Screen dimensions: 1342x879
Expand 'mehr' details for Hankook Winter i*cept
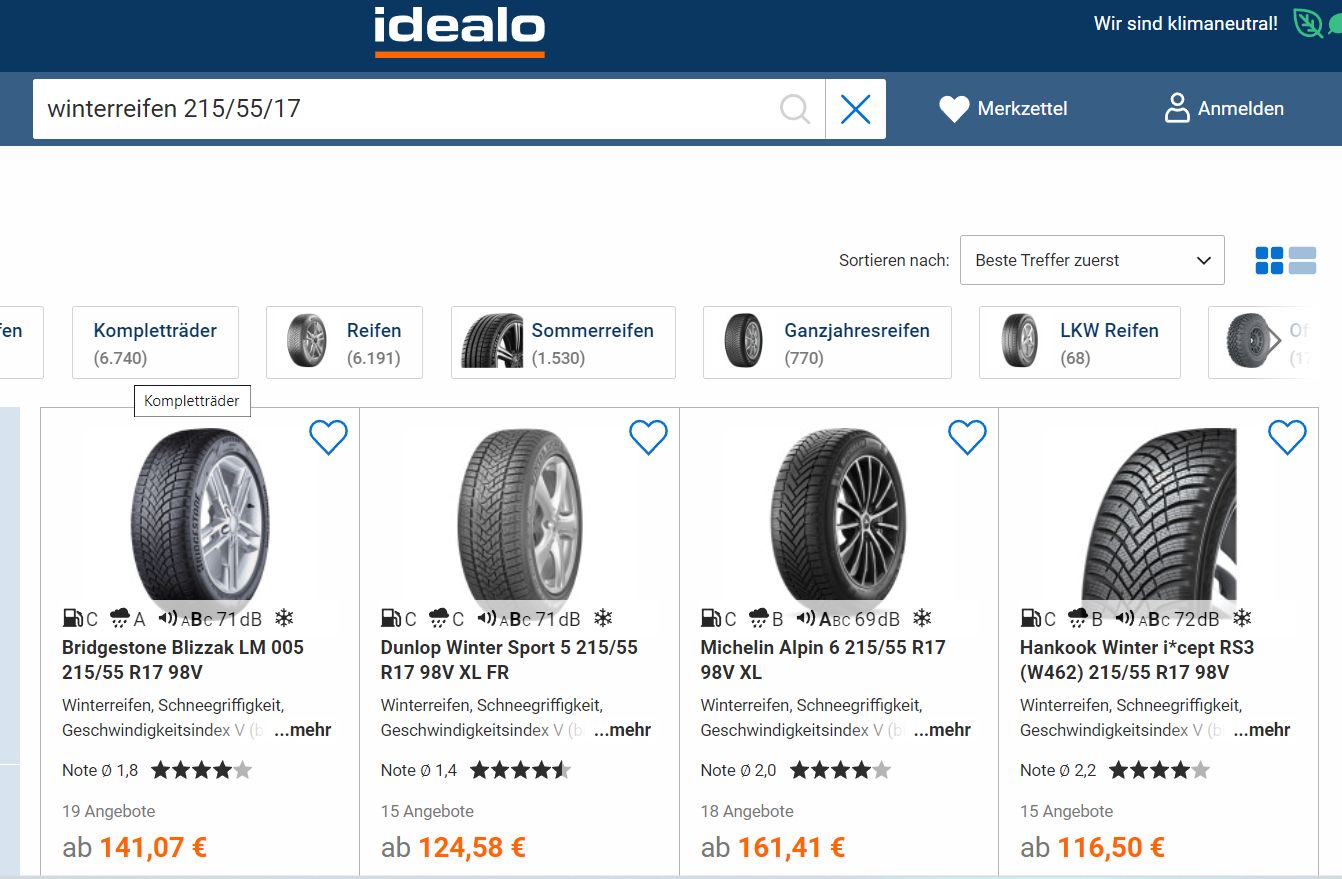[x=1261, y=730]
